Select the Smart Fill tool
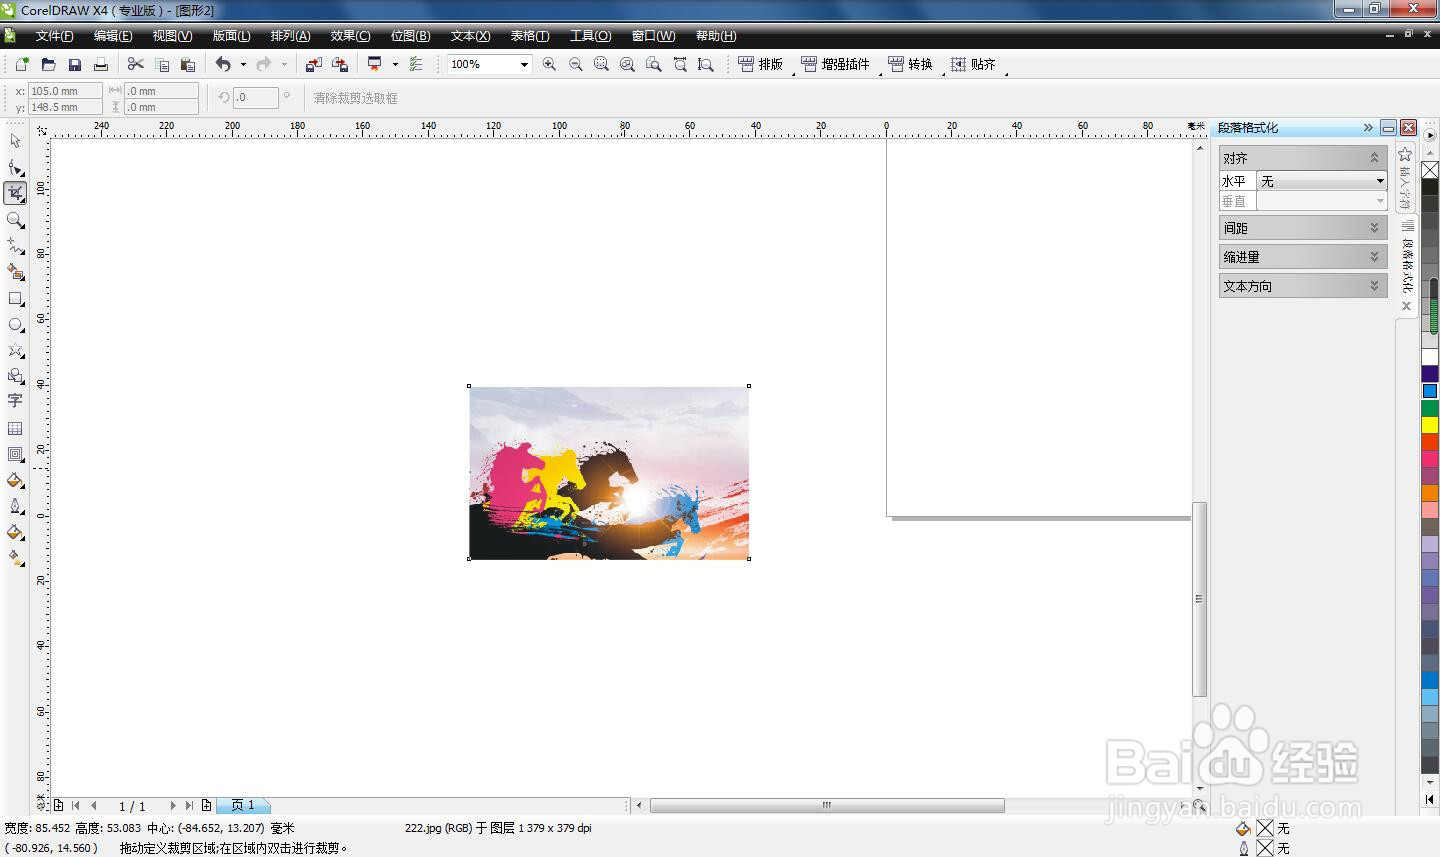This screenshot has width=1440, height=857. coord(15,271)
